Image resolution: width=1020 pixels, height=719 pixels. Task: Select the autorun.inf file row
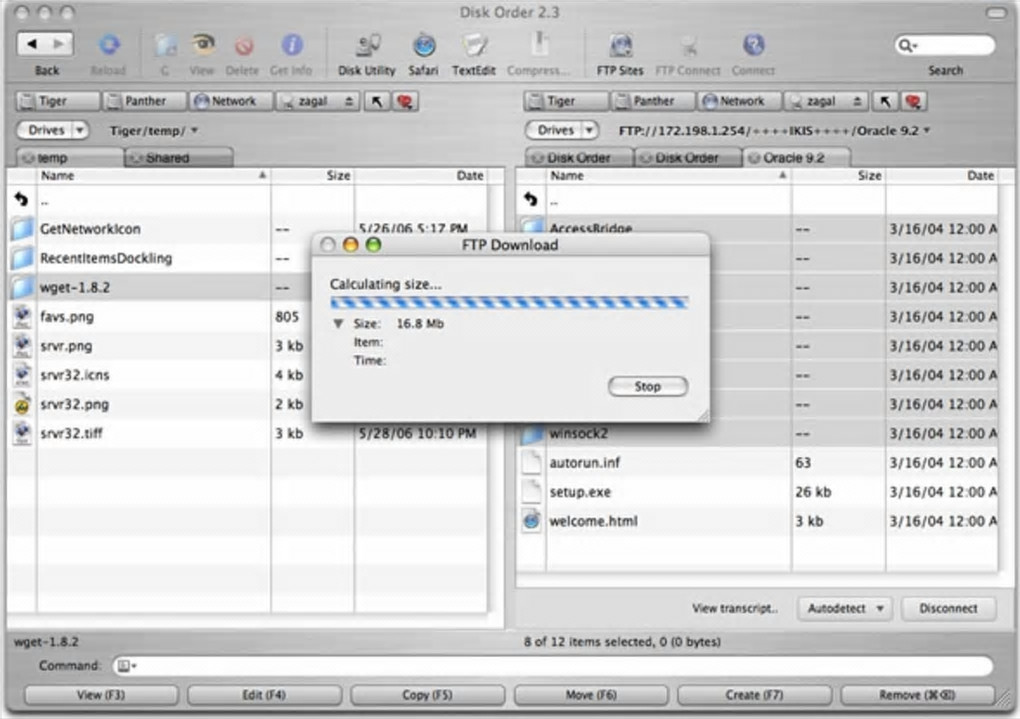[758, 463]
